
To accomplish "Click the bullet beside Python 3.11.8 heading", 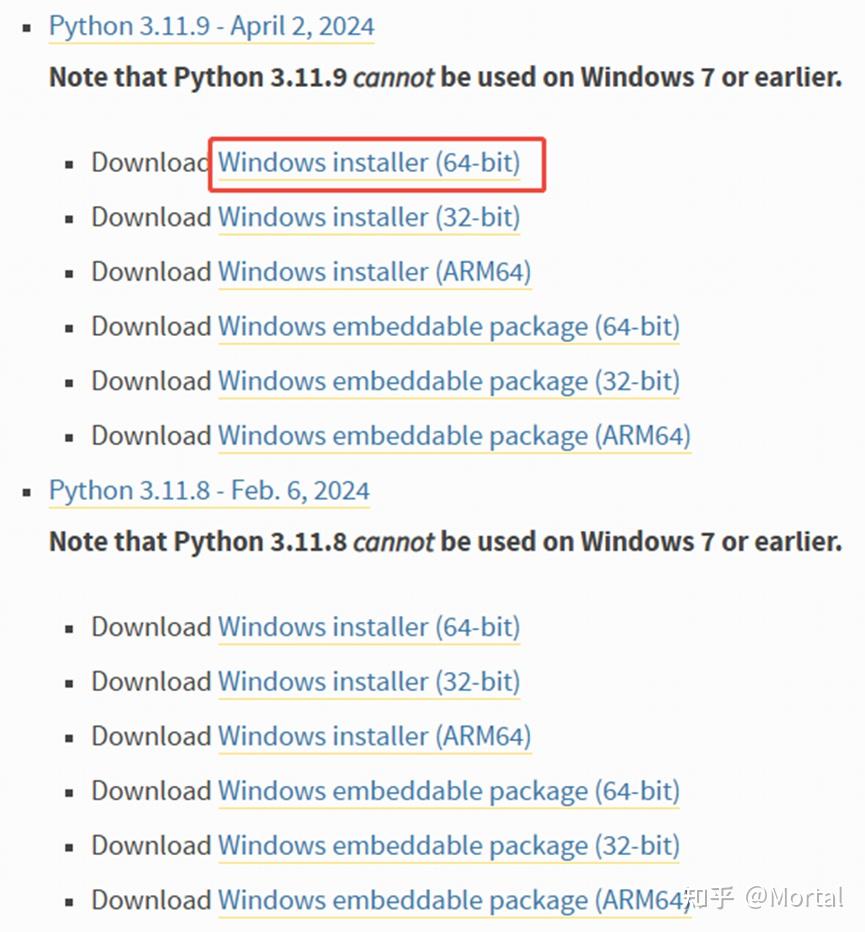I will 26,493.
